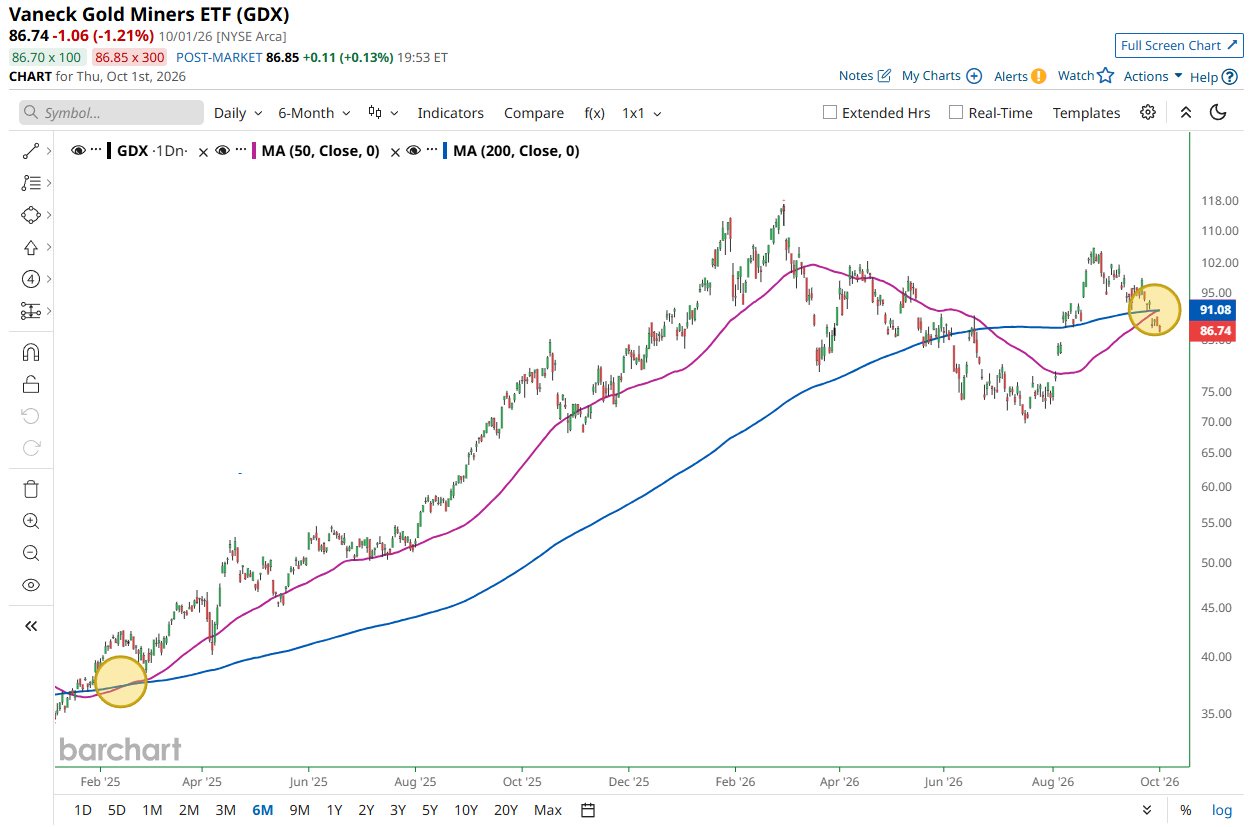Click the Notes link
Screen dimensions: 1253x827
coord(856,76)
